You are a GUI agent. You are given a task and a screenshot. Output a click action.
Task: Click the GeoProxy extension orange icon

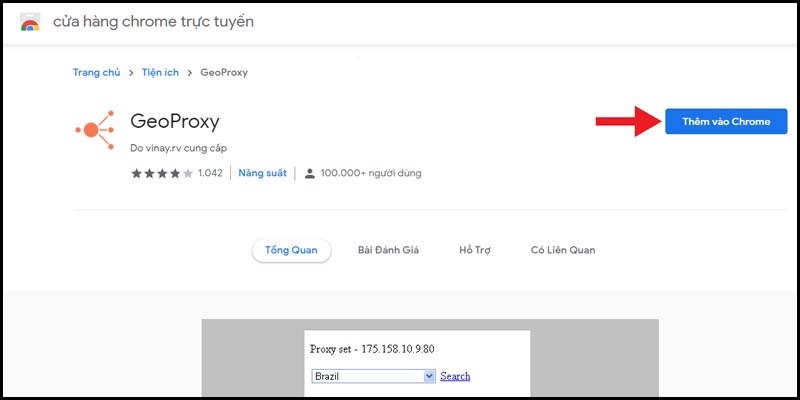94,130
